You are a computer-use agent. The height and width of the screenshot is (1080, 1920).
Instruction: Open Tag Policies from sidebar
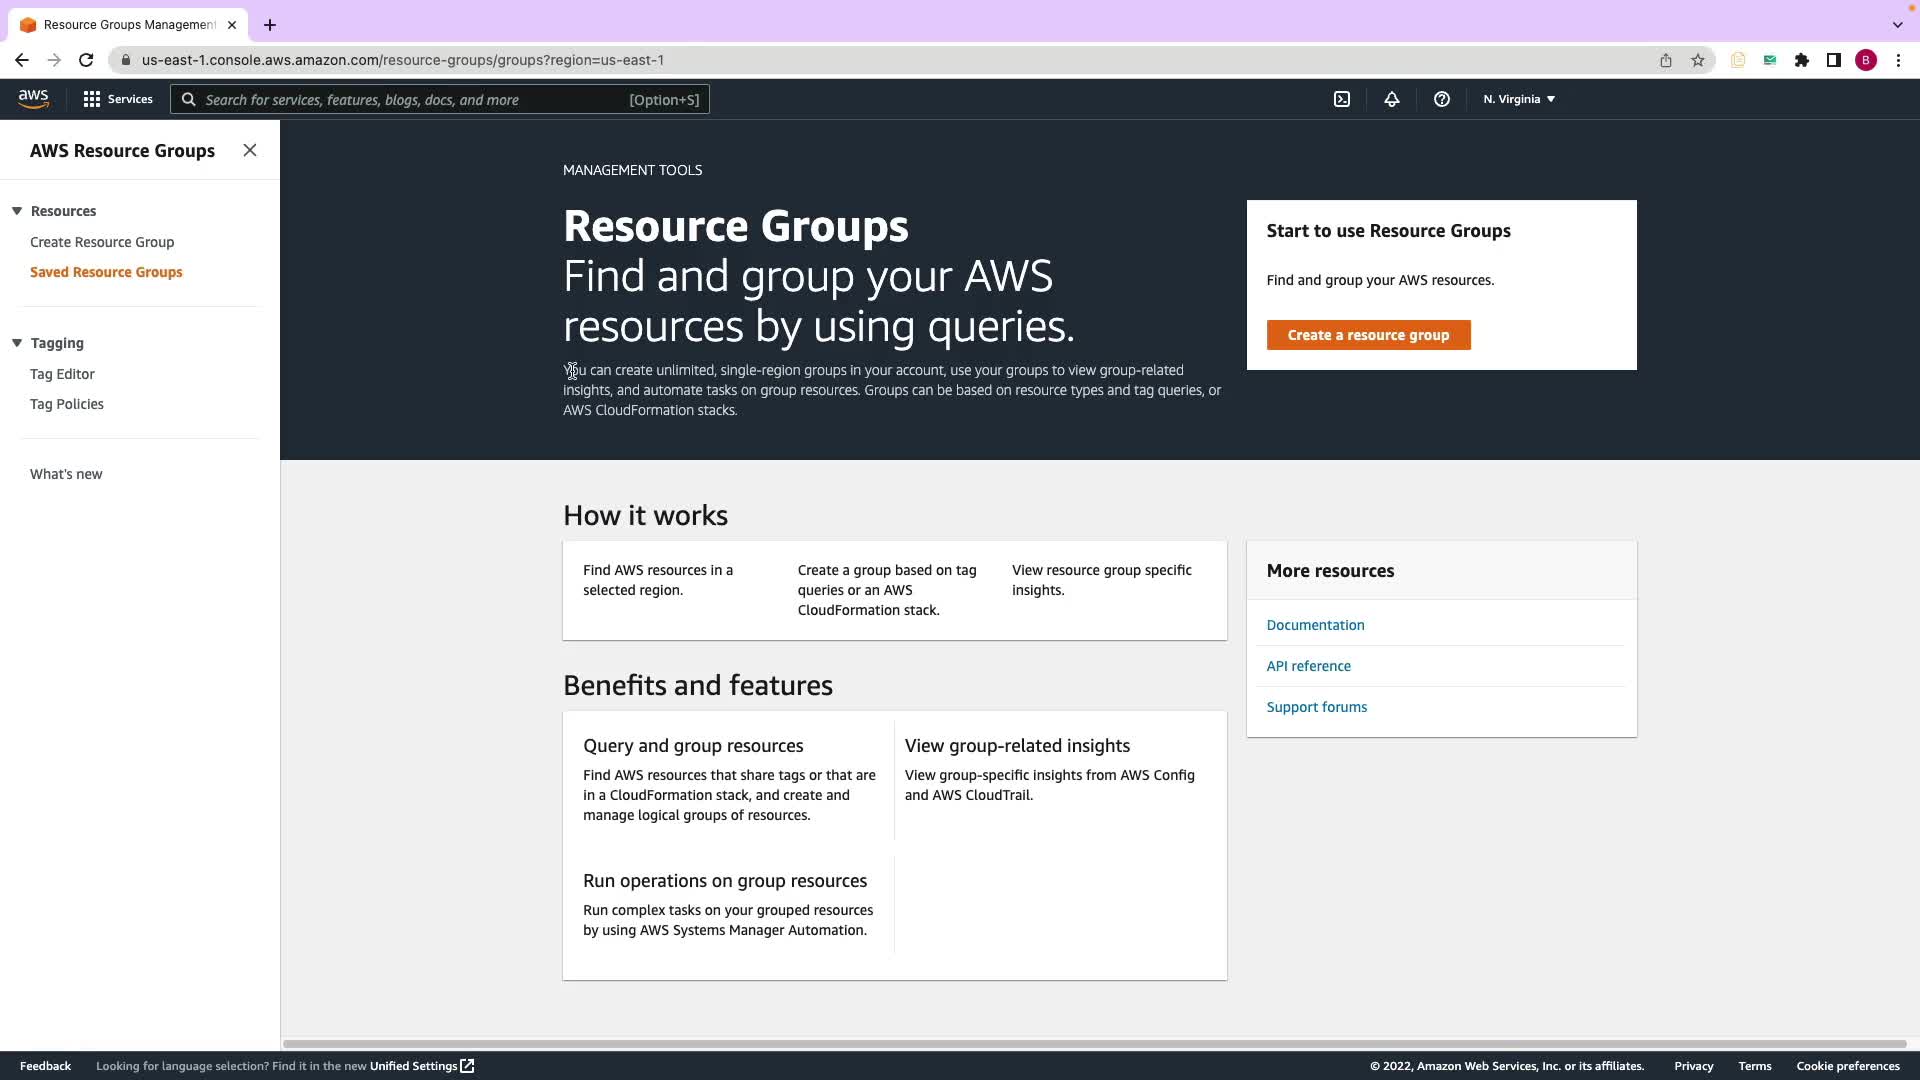(x=67, y=404)
